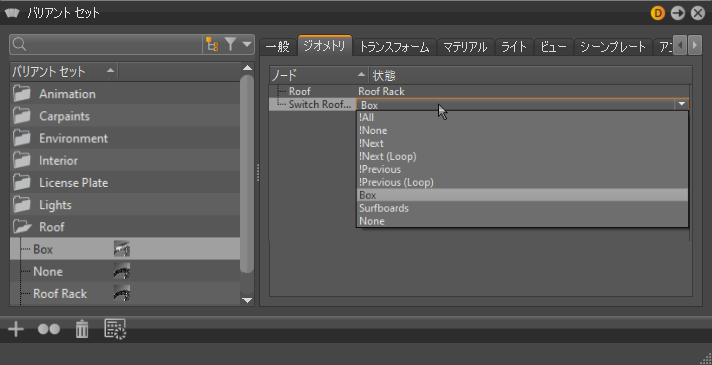This screenshot has width=712, height=365.
Task: Select the None variant set in tree
Action: (124, 271)
